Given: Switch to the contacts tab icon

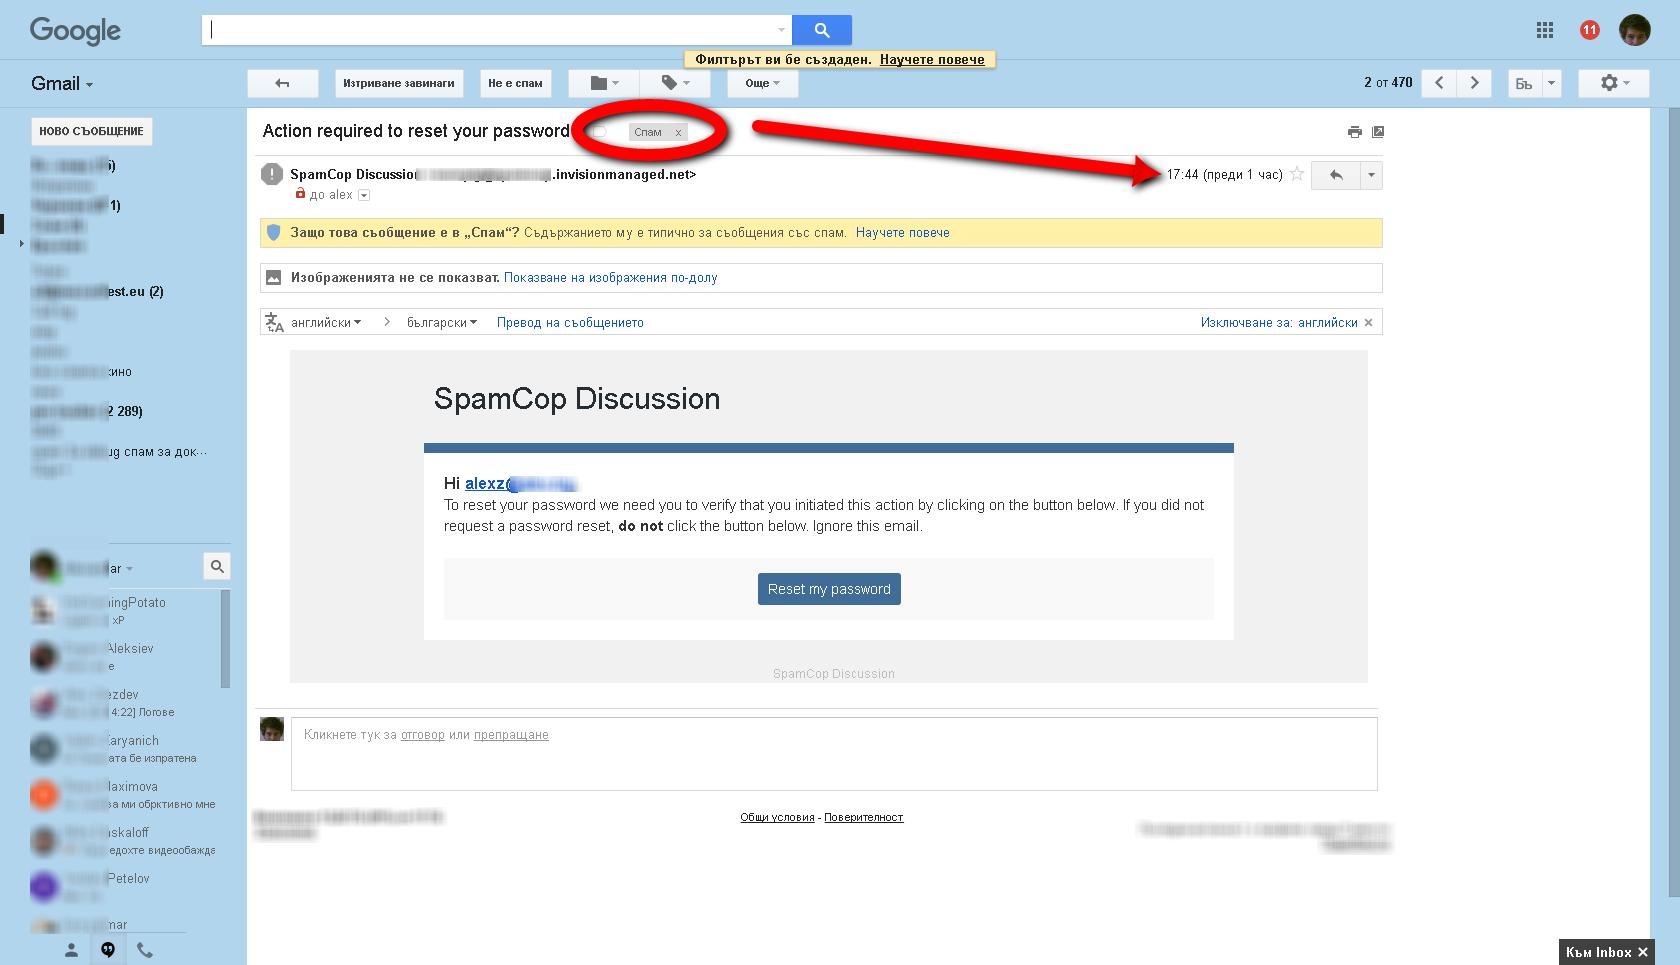Looking at the screenshot, I should point(71,950).
